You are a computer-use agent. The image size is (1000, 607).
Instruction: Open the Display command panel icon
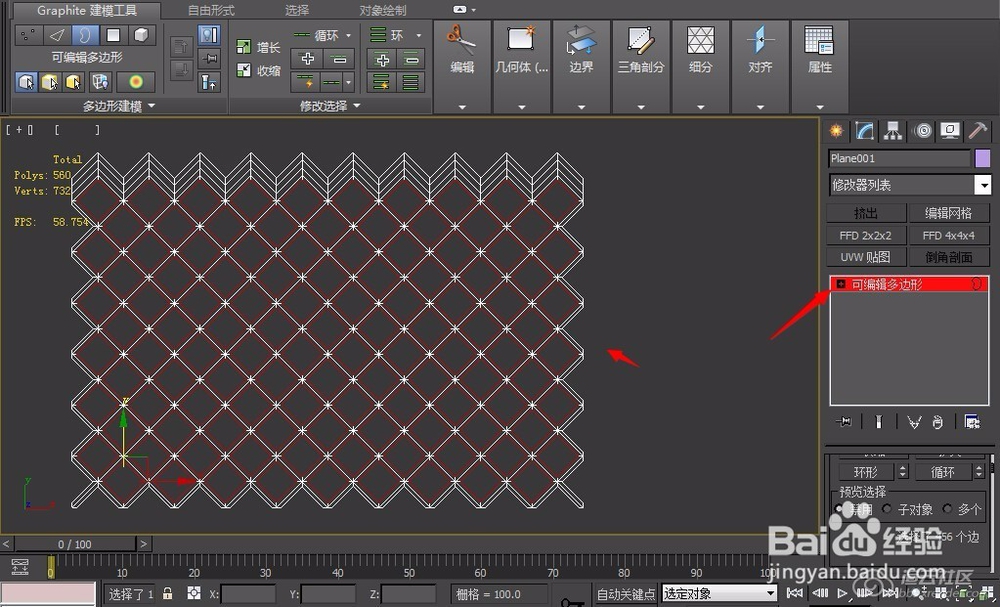(950, 131)
